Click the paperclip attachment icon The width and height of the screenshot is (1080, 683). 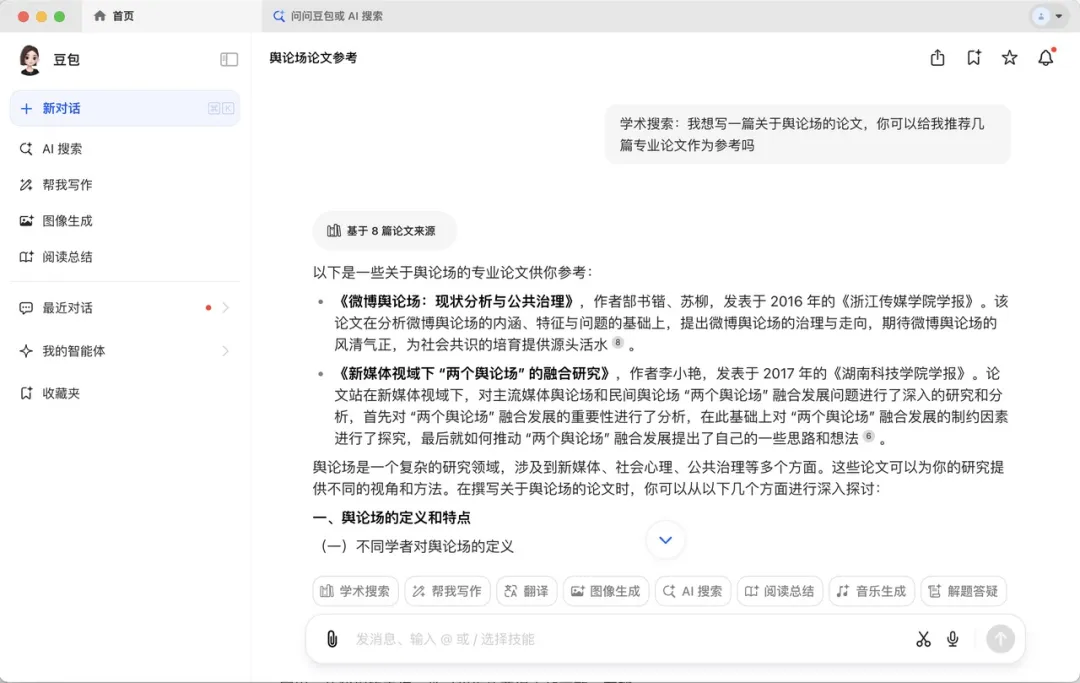coord(332,639)
